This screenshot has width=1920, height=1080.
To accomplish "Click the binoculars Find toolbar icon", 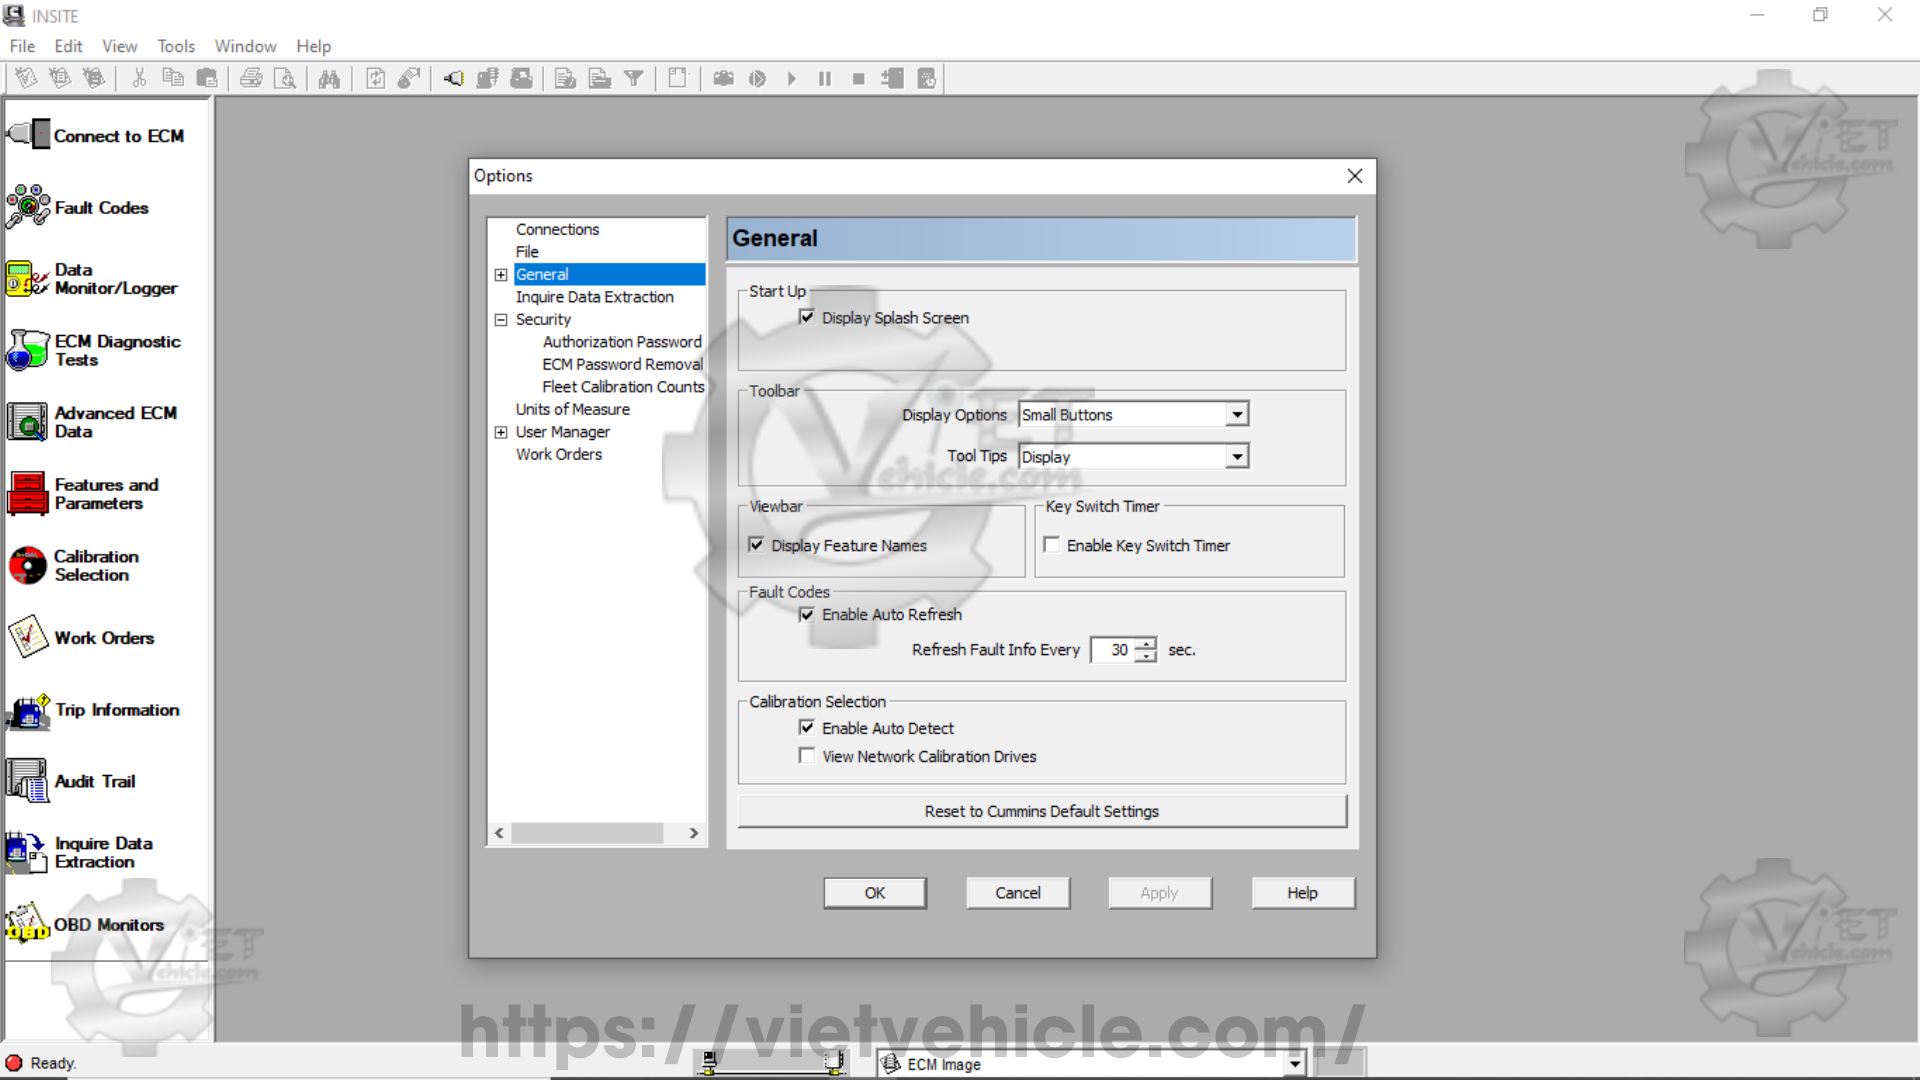I will tap(329, 79).
